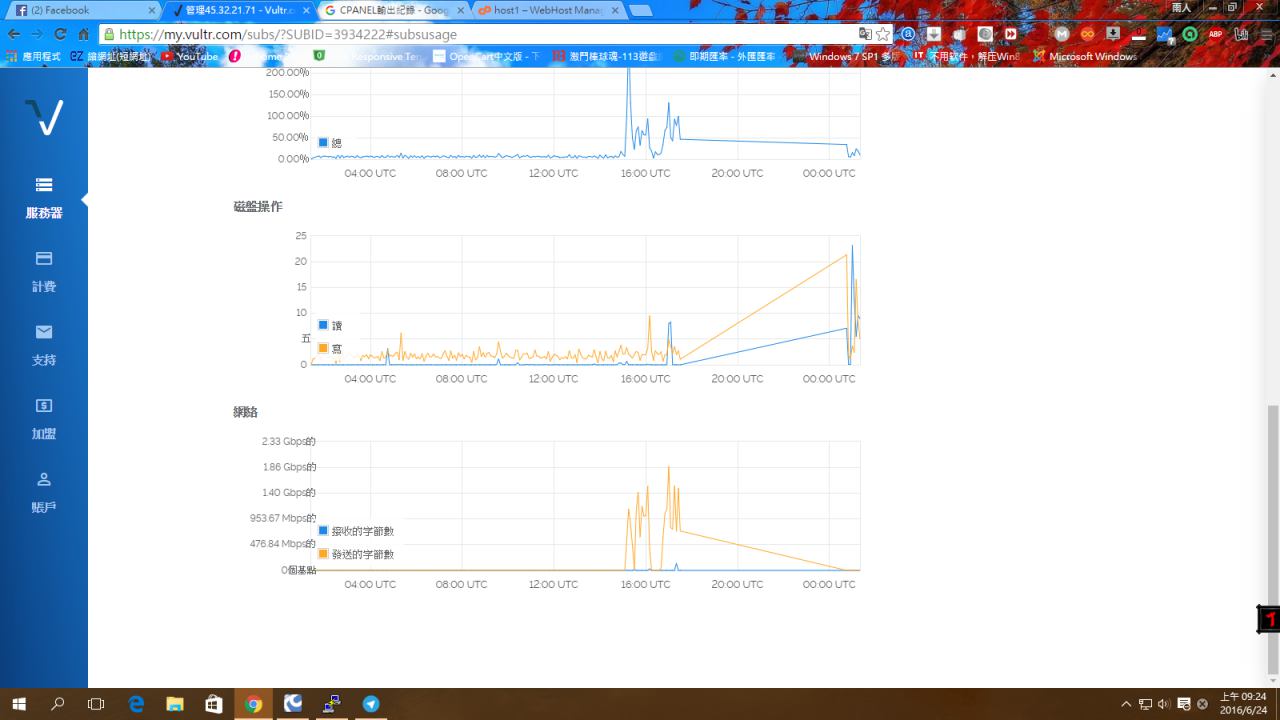Screen dimensions: 1280x720
Task: Open the Windows Start menu
Action: coord(18,704)
